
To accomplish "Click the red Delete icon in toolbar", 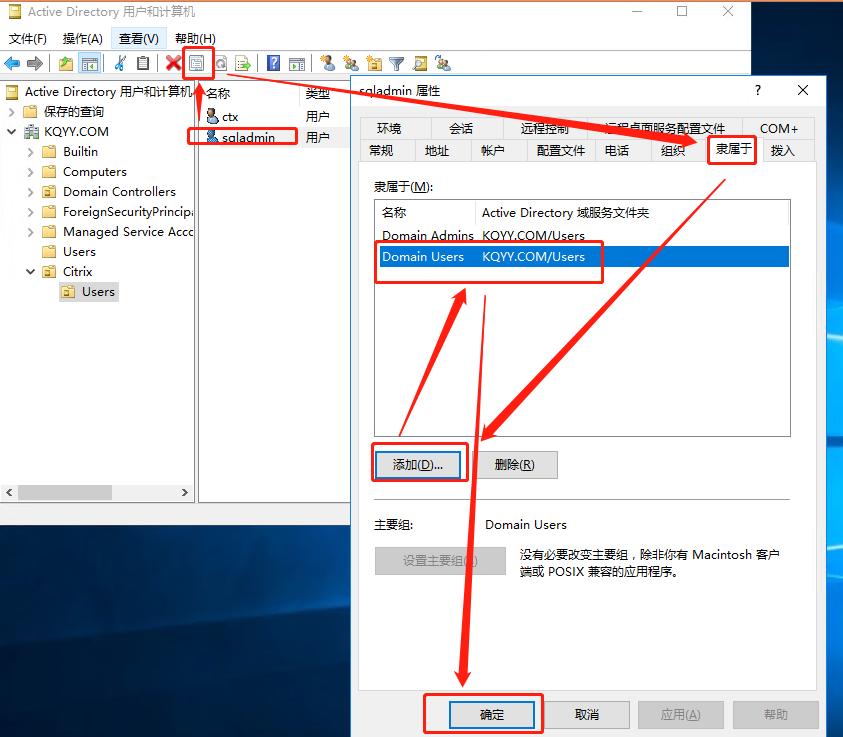I will [173, 64].
